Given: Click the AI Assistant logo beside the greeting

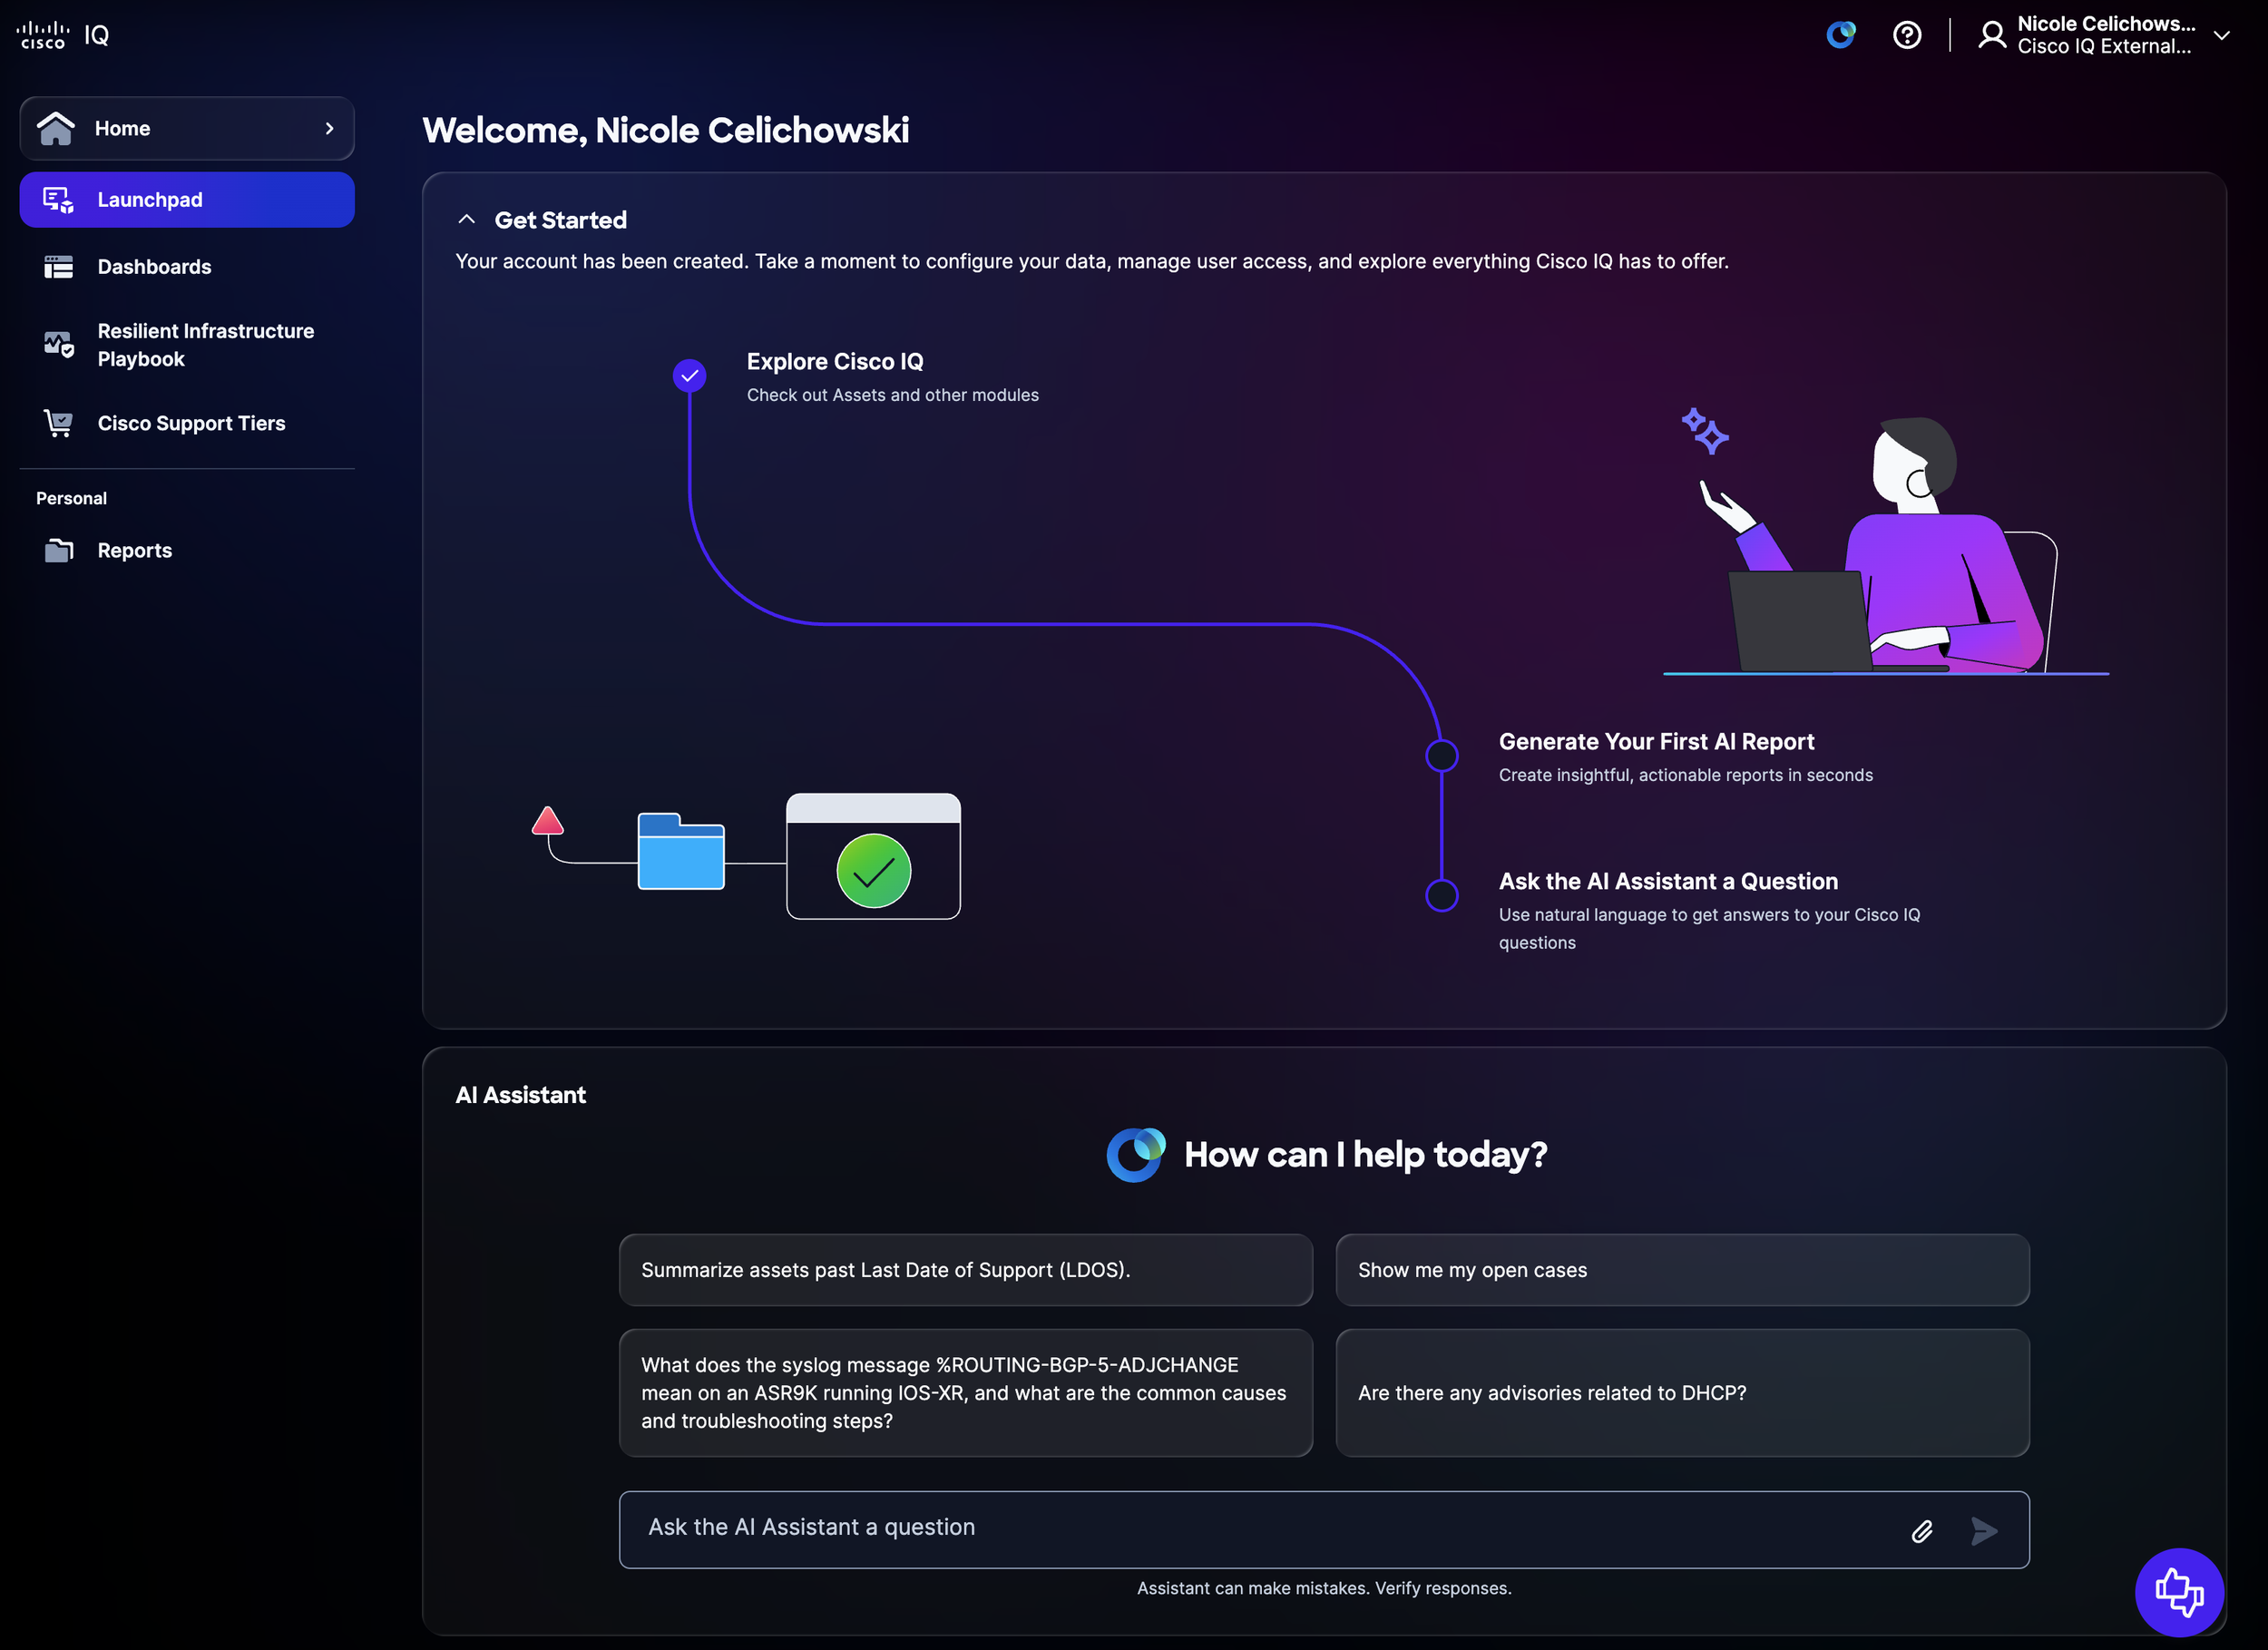Looking at the screenshot, I should pos(1135,1155).
